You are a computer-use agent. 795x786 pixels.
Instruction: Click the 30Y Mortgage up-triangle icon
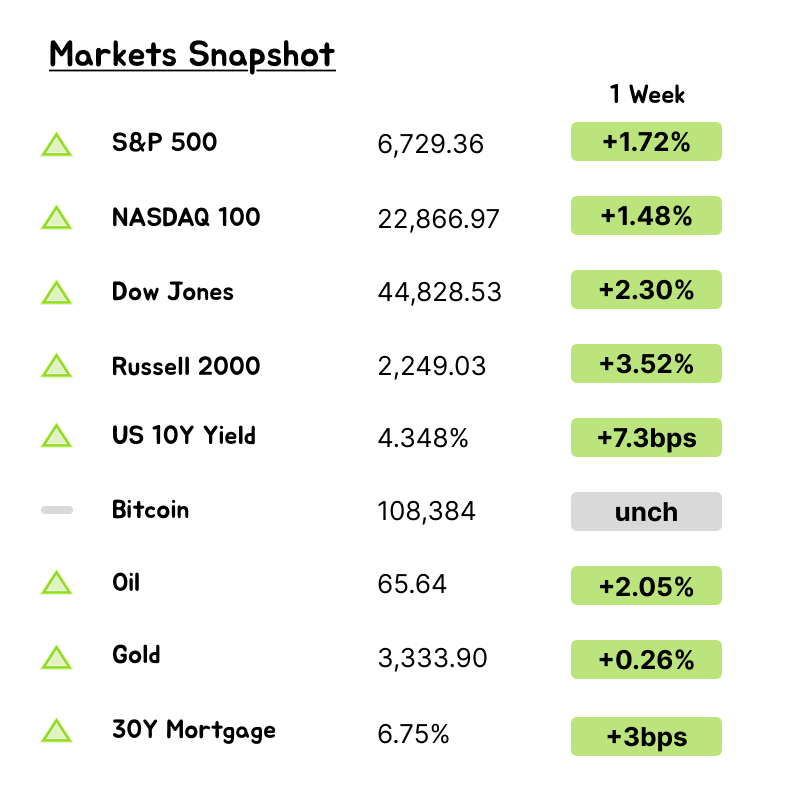(57, 732)
